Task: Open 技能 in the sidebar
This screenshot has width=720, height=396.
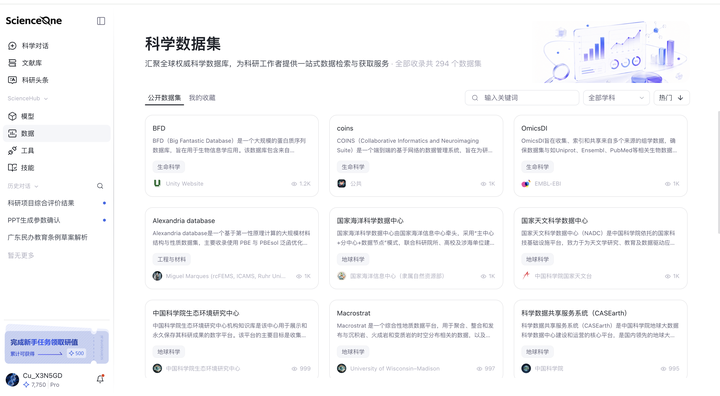Action: (x=22, y=168)
